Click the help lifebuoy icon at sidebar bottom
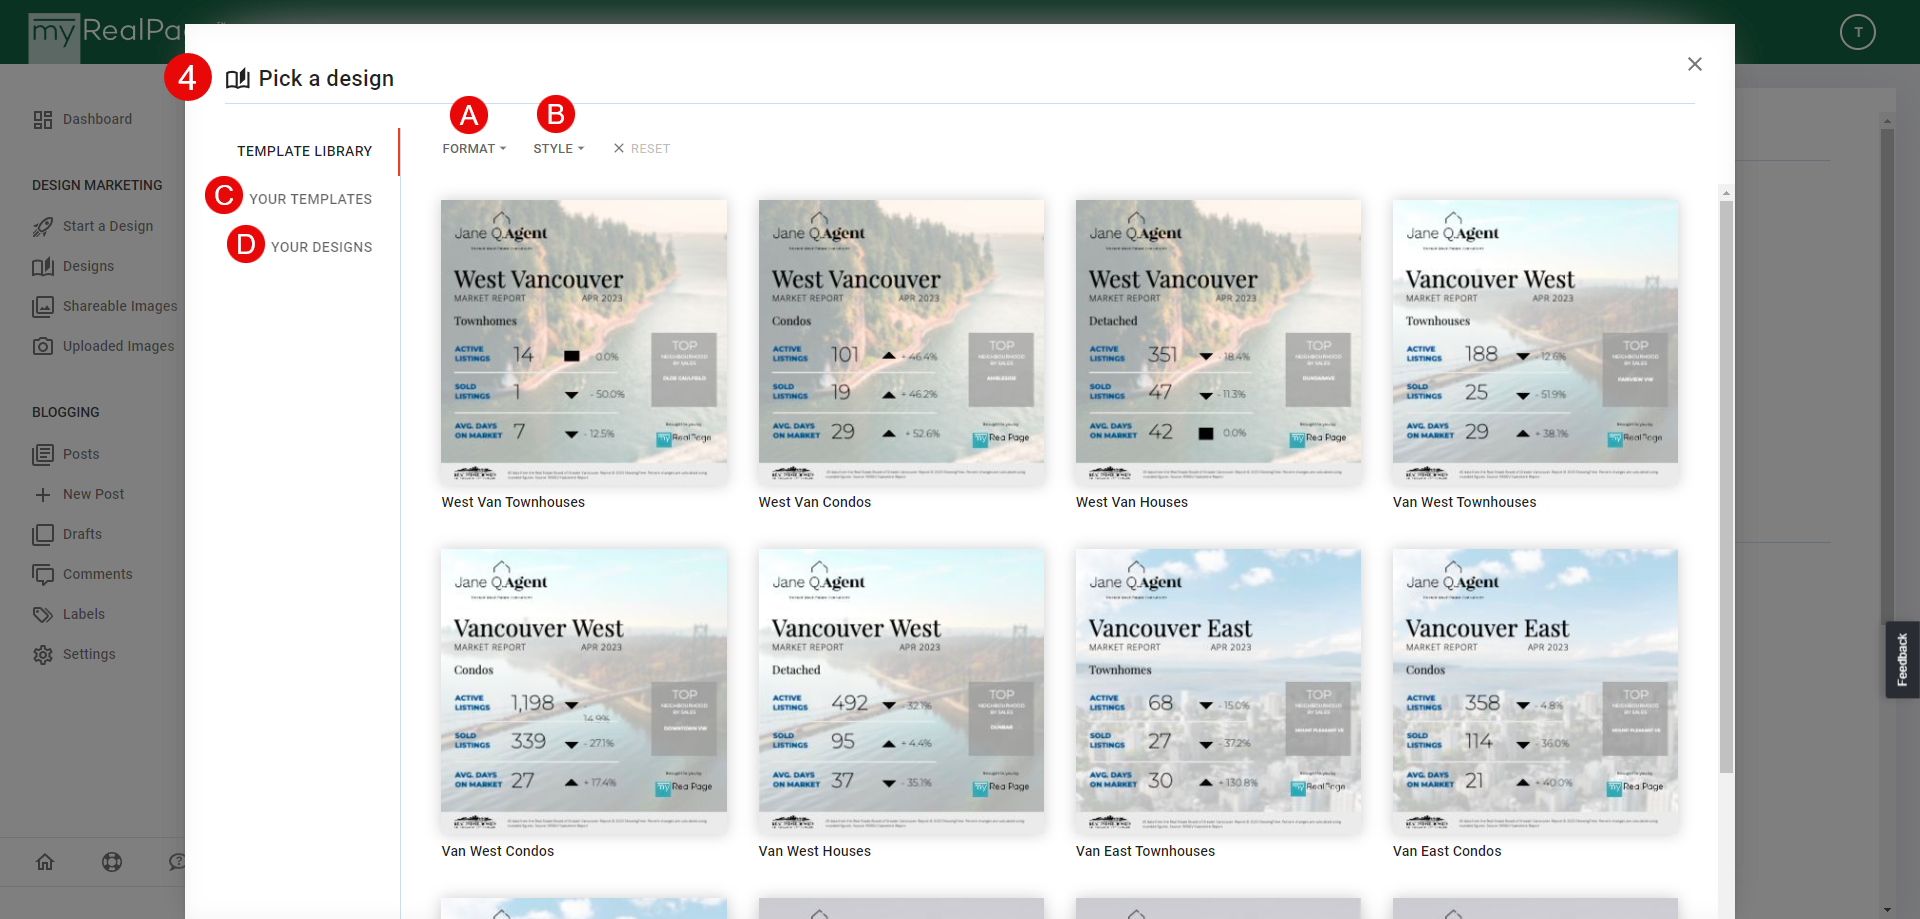The width and height of the screenshot is (1920, 919). click(112, 862)
